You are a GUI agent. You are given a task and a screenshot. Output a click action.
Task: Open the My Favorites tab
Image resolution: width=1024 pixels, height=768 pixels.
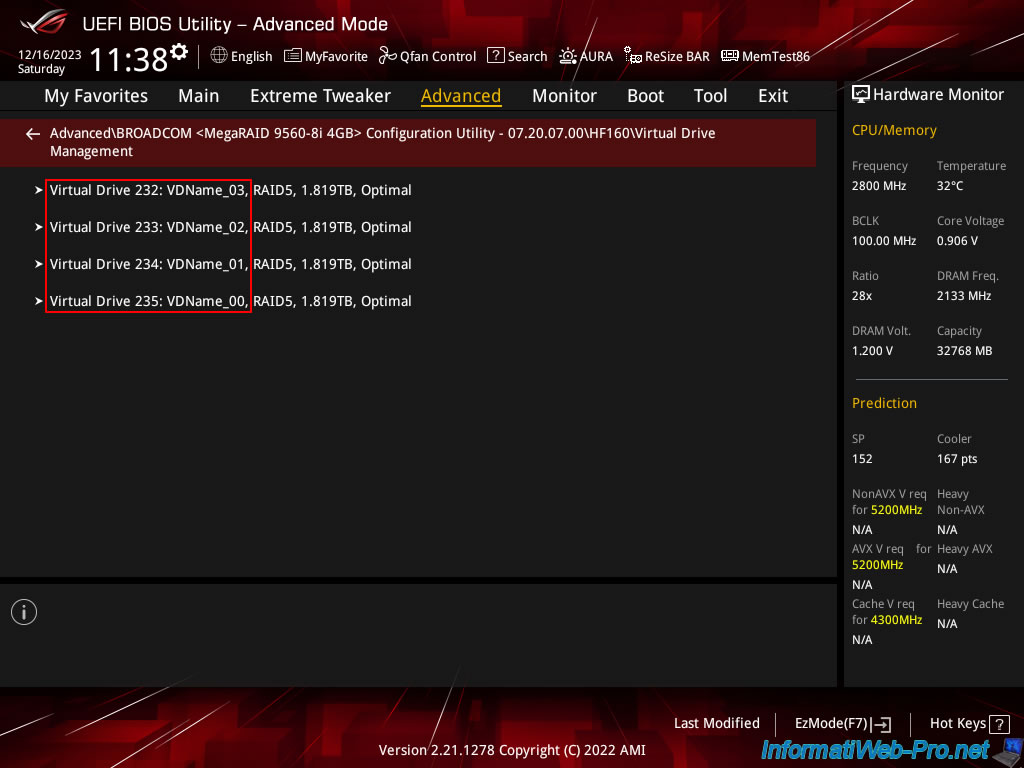96,96
